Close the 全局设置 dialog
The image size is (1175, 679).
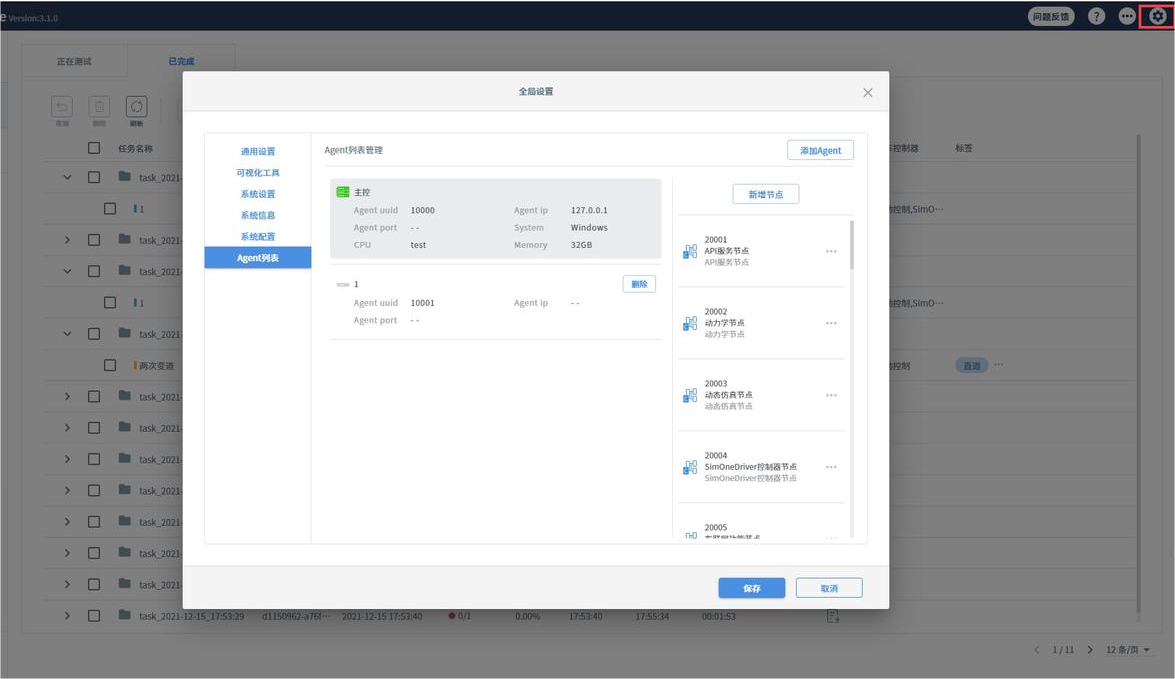tap(868, 92)
